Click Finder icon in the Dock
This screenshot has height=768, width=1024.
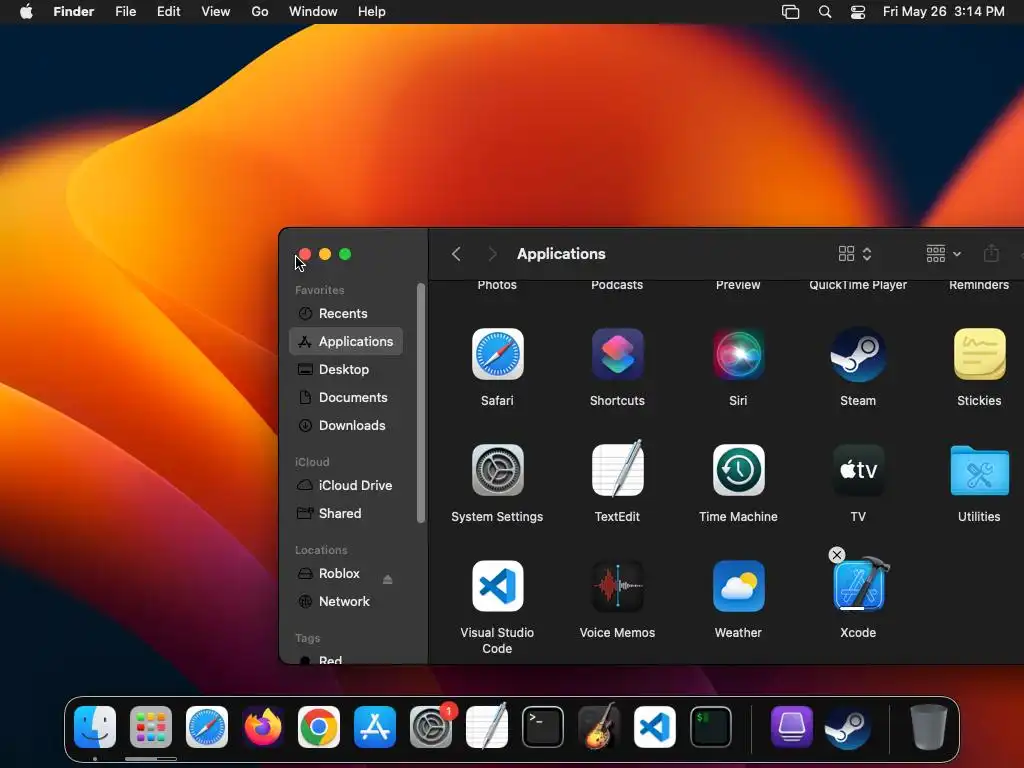(x=95, y=727)
